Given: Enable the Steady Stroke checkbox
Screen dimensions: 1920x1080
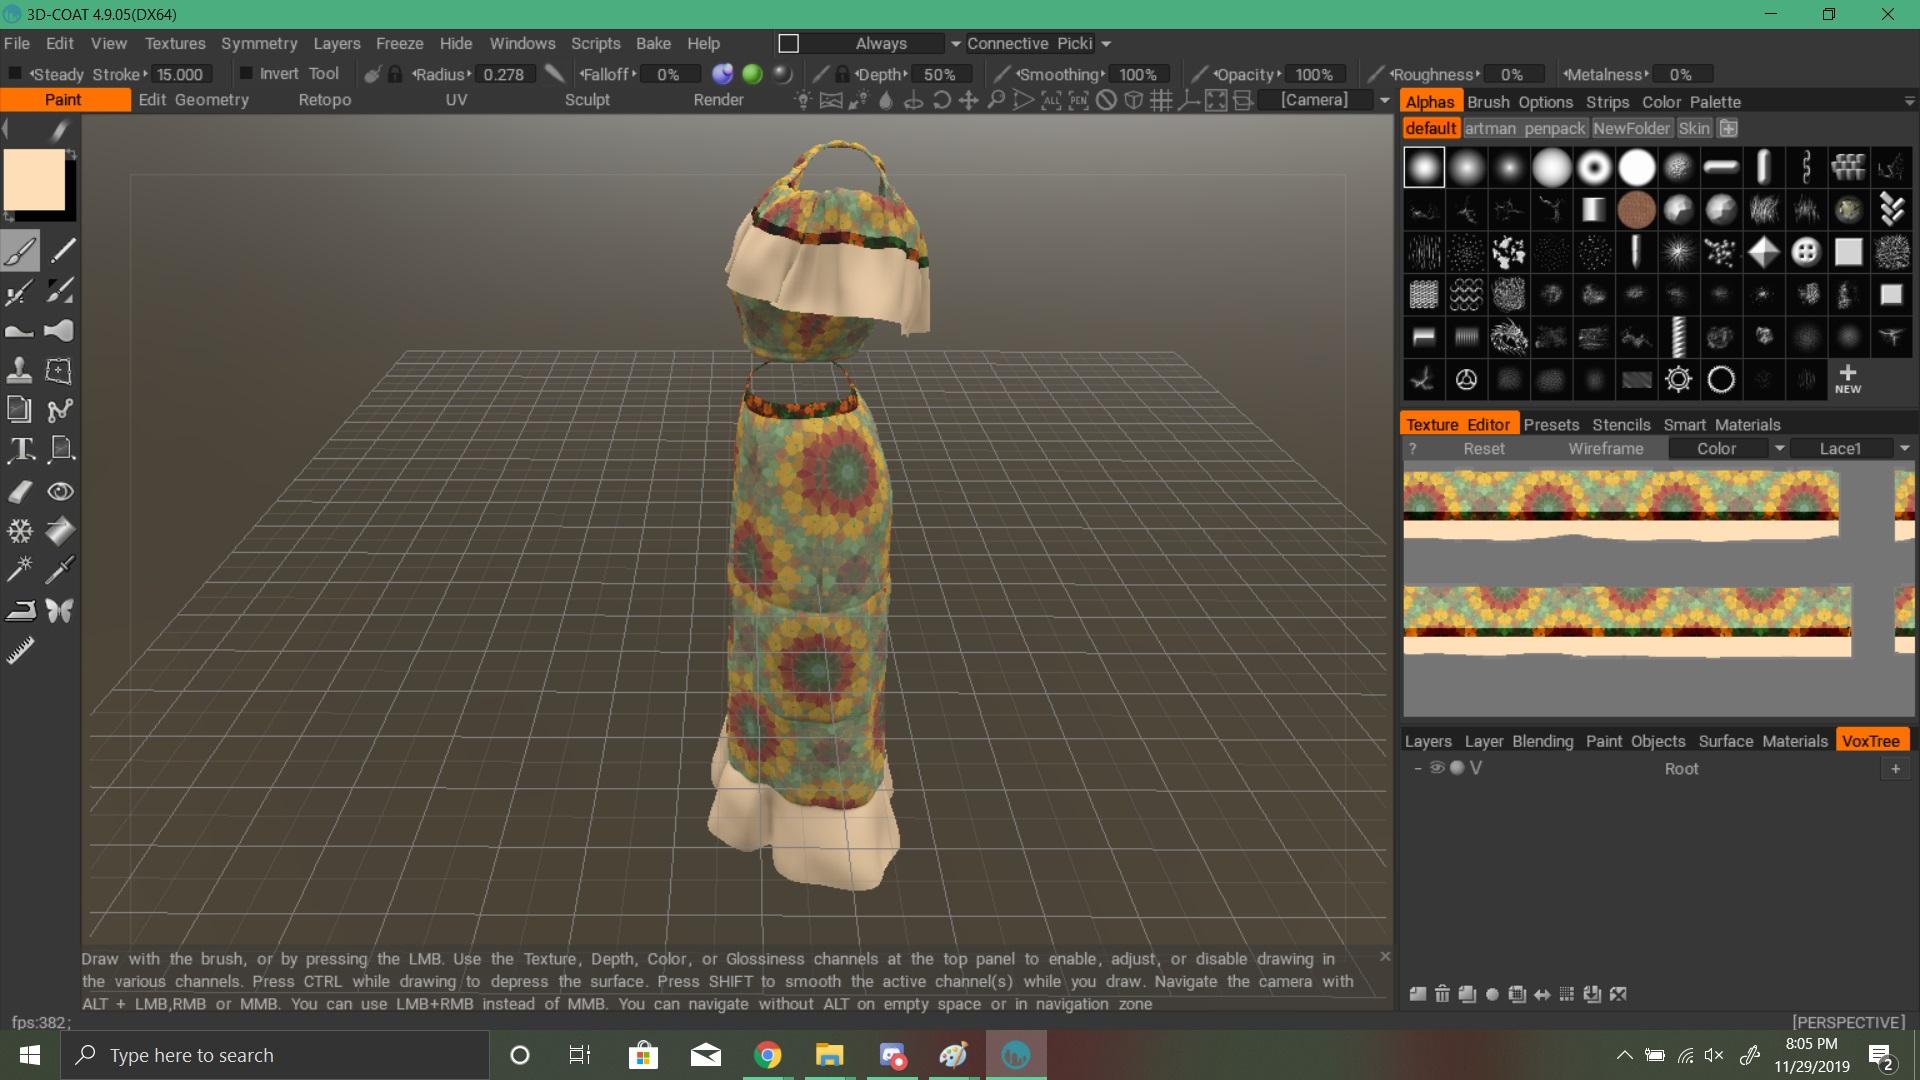Looking at the screenshot, I should 15,74.
